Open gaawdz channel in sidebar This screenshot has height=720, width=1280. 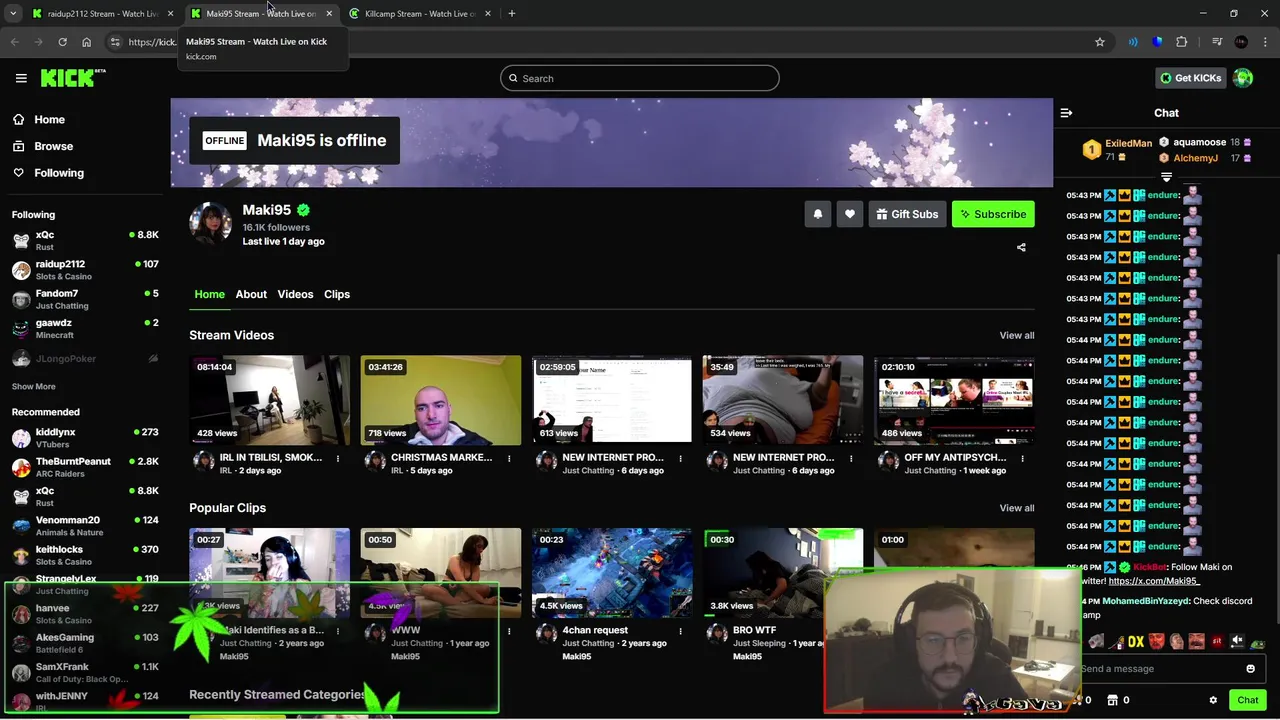tap(85, 328)
